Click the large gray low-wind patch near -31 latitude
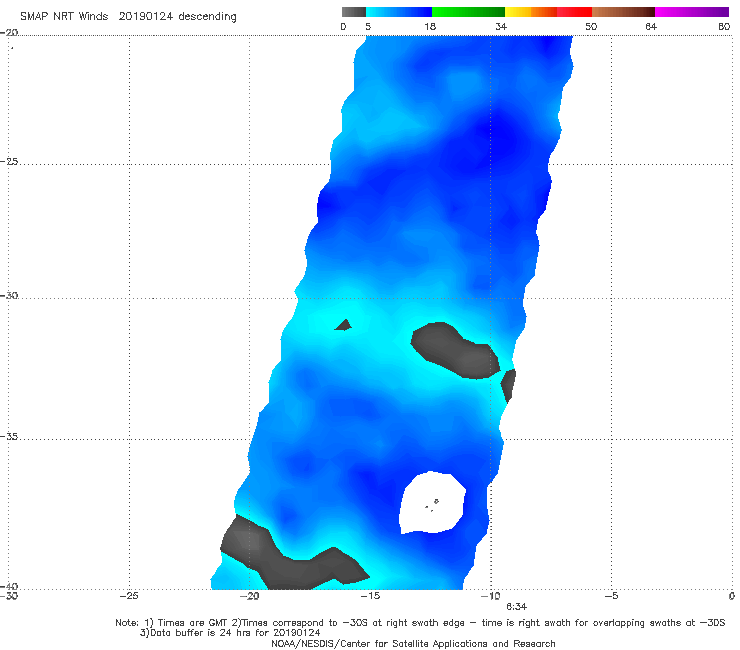This screenshot has width=740, height=650. (455, 350)
